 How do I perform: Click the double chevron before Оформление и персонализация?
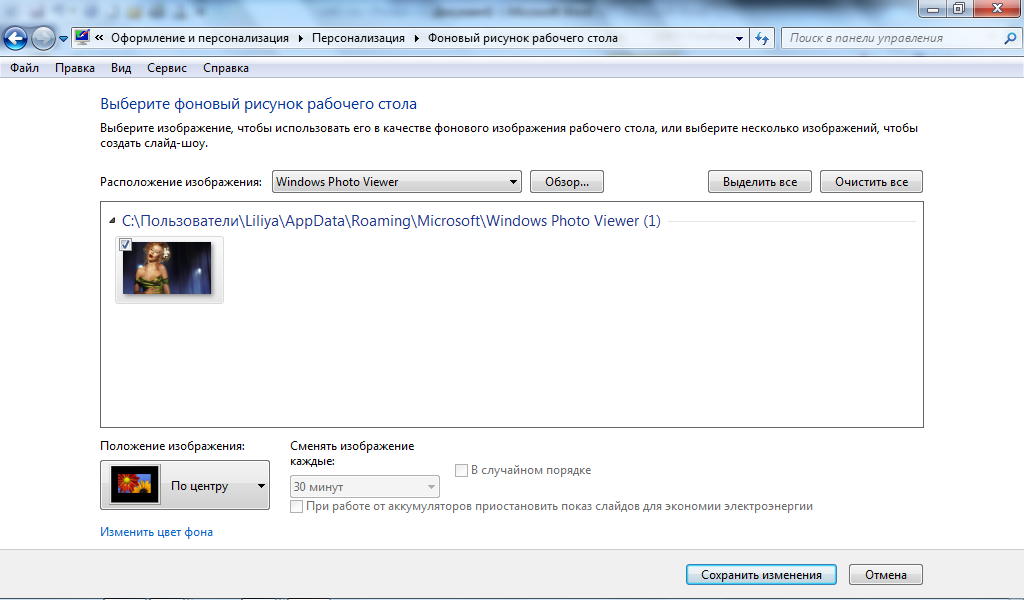99,38
